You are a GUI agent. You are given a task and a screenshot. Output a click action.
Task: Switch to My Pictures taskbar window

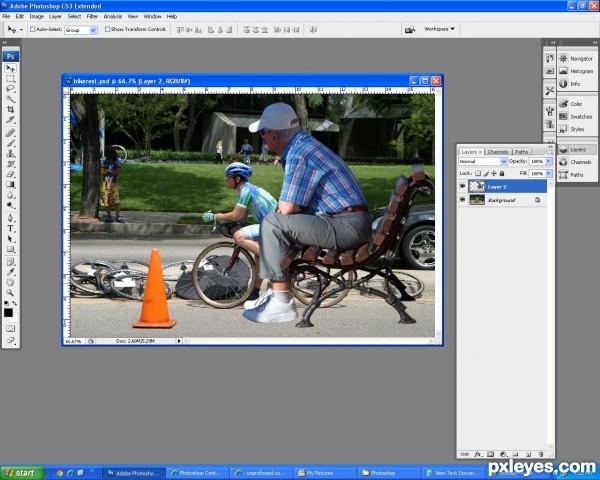pyautogui.click(x=324, y=473)
